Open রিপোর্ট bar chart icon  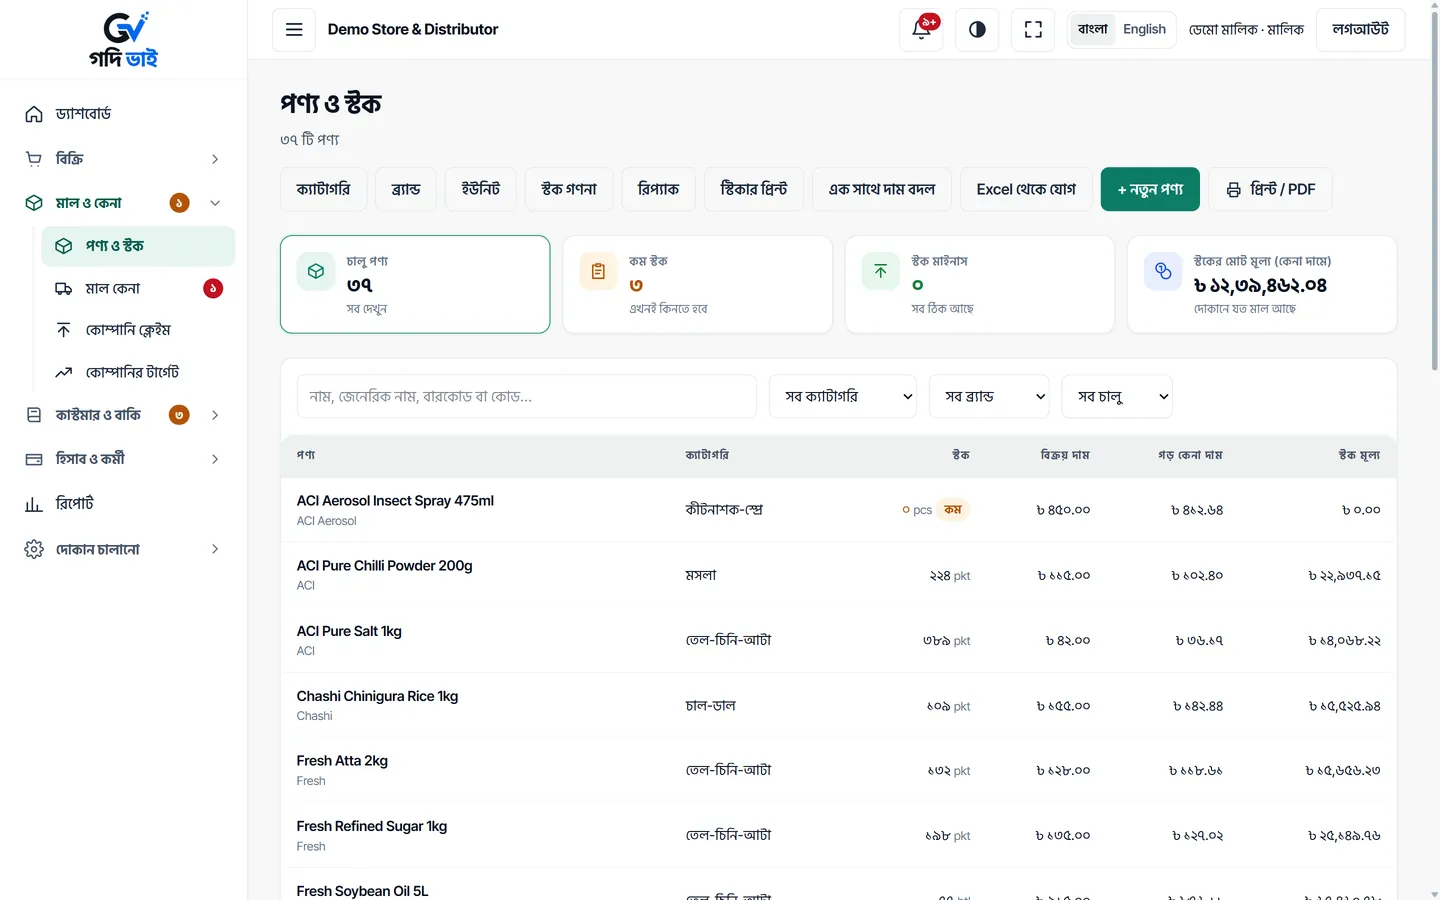[x=34, y=504]
